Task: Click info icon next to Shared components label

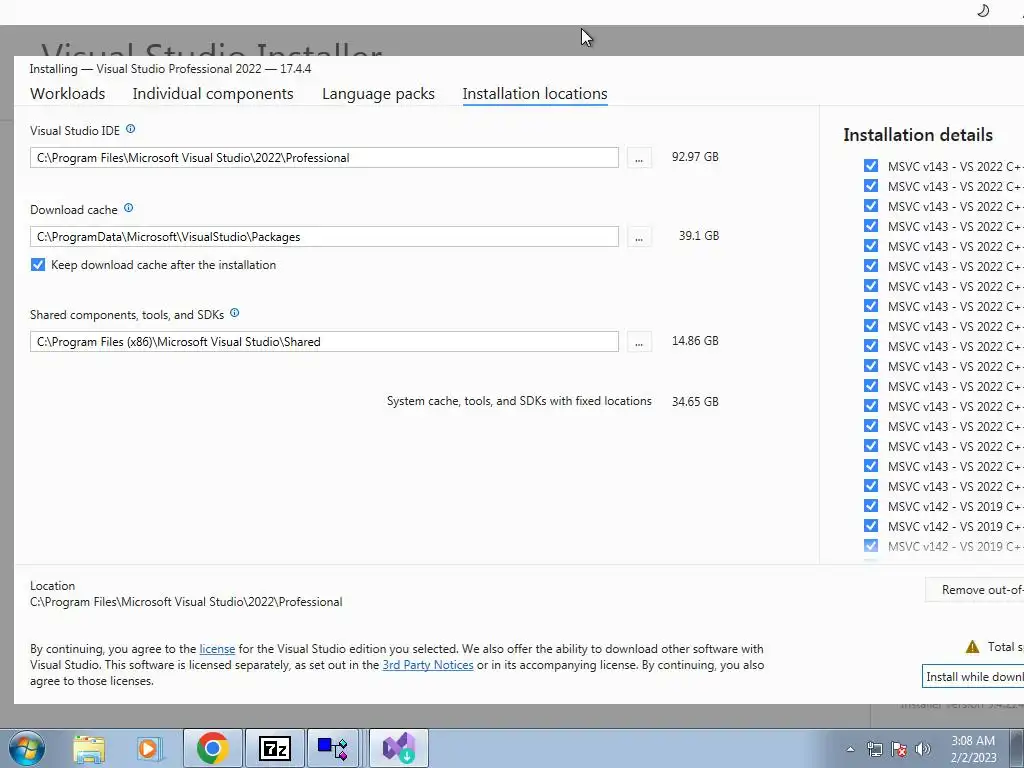Action: 234,313
